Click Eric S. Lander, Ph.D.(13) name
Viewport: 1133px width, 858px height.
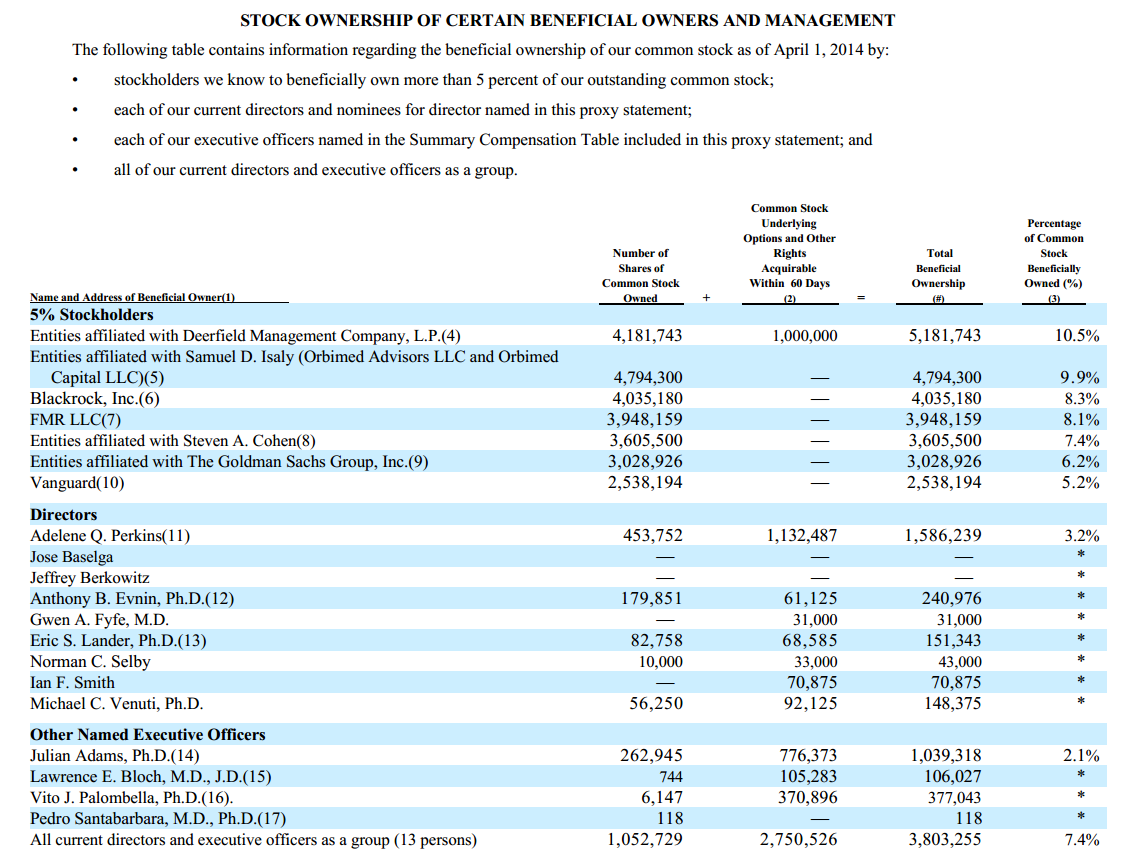[x=118, y=641]
